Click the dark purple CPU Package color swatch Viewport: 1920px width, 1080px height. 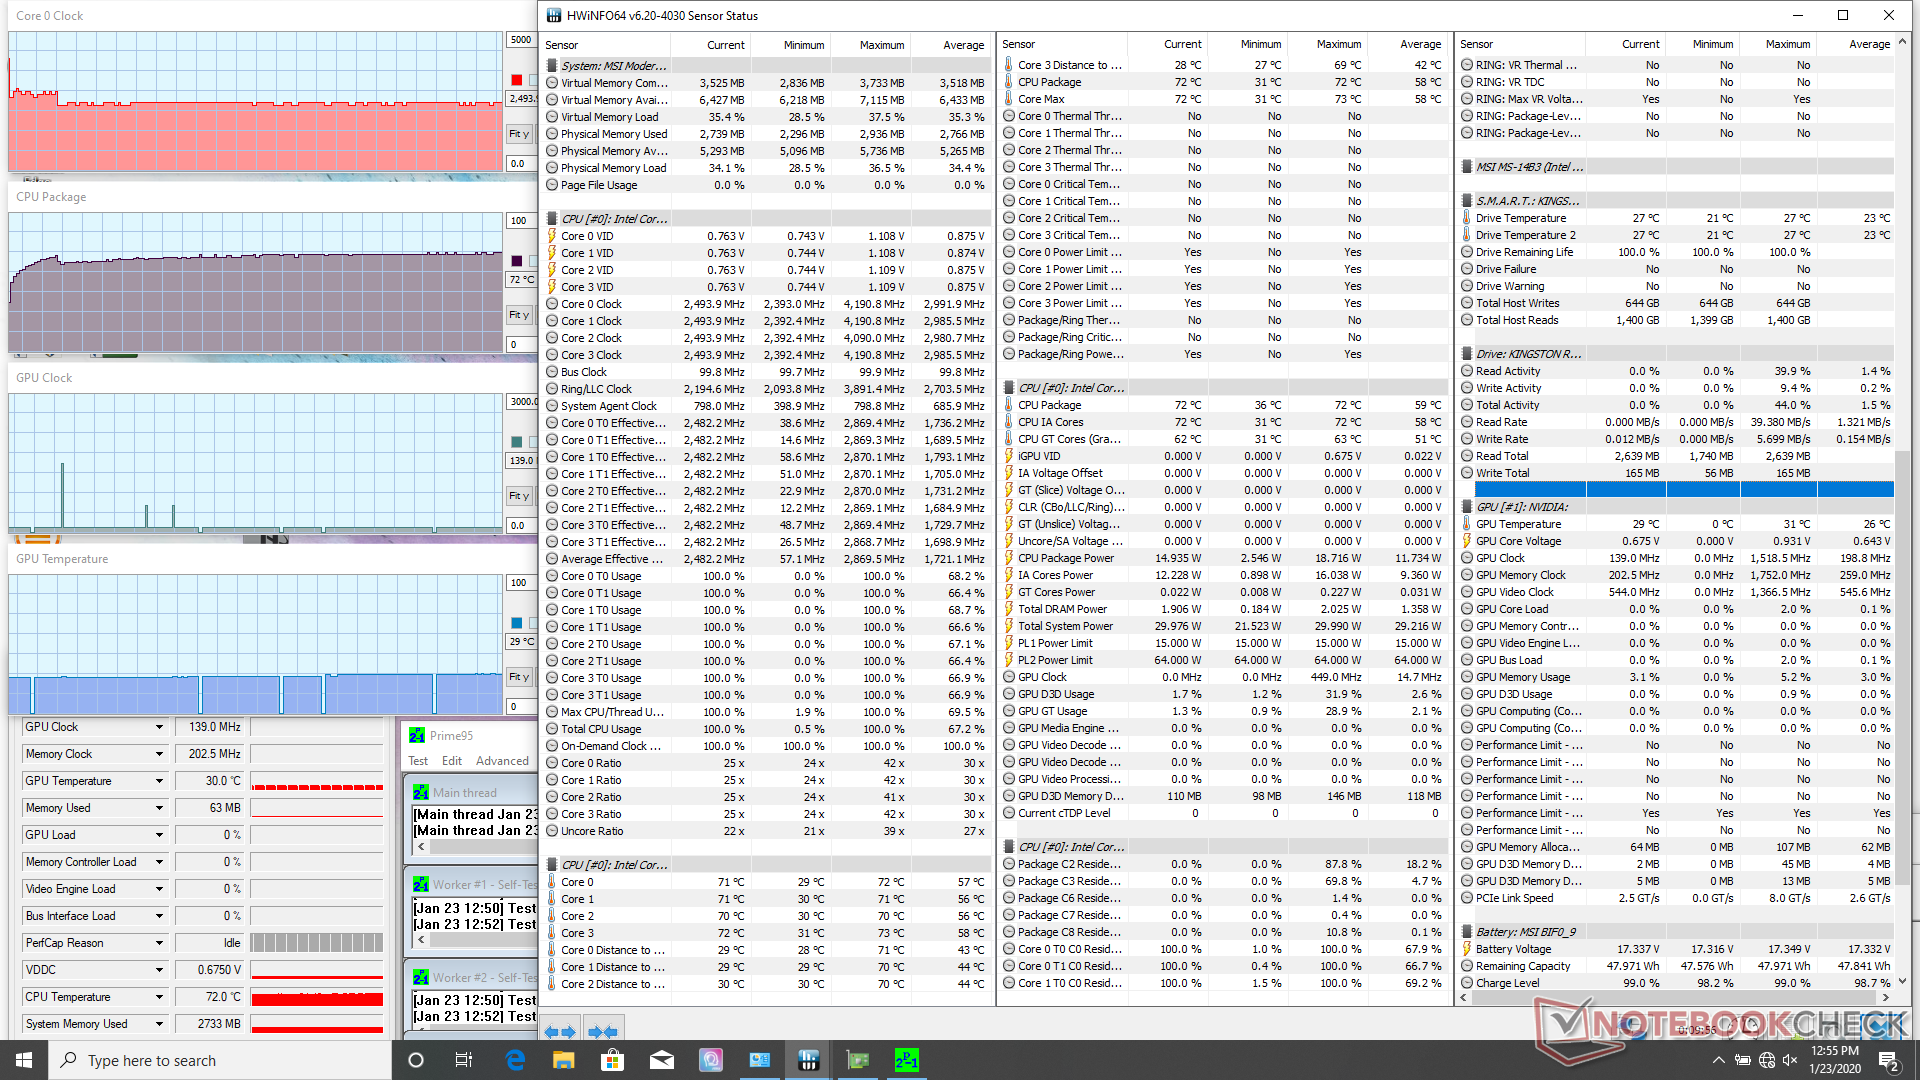coord(517,261)
